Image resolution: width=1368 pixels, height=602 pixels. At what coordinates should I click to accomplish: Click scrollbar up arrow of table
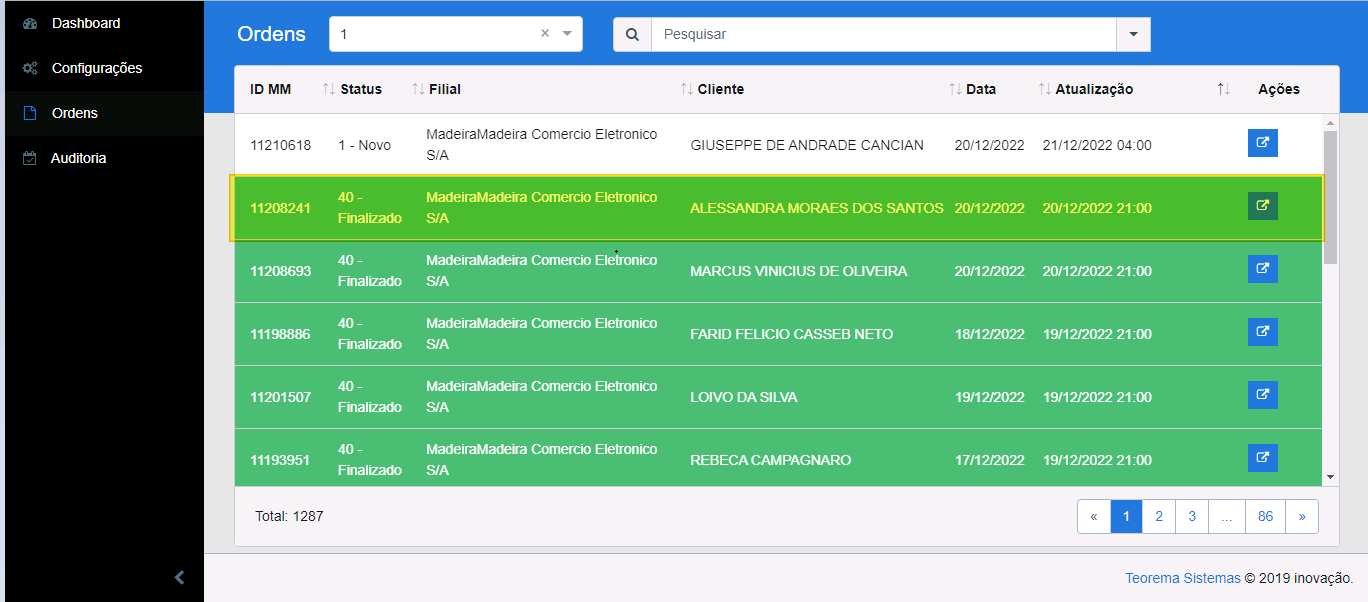[1330, 122]
